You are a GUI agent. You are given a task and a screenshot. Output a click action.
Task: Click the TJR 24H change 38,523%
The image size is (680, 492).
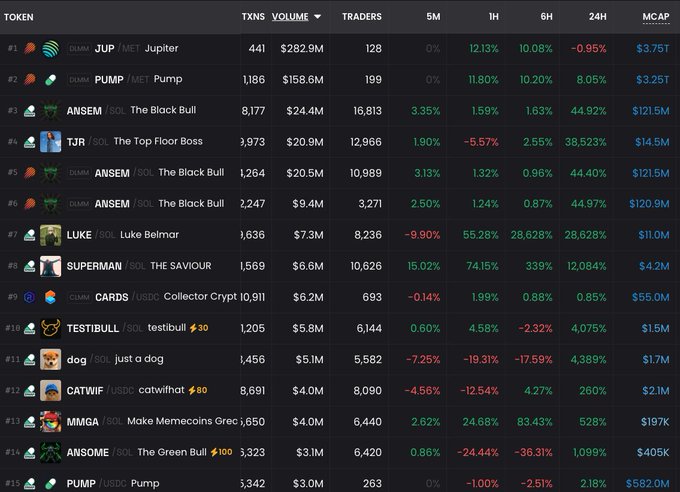click(x=585, y=142)
